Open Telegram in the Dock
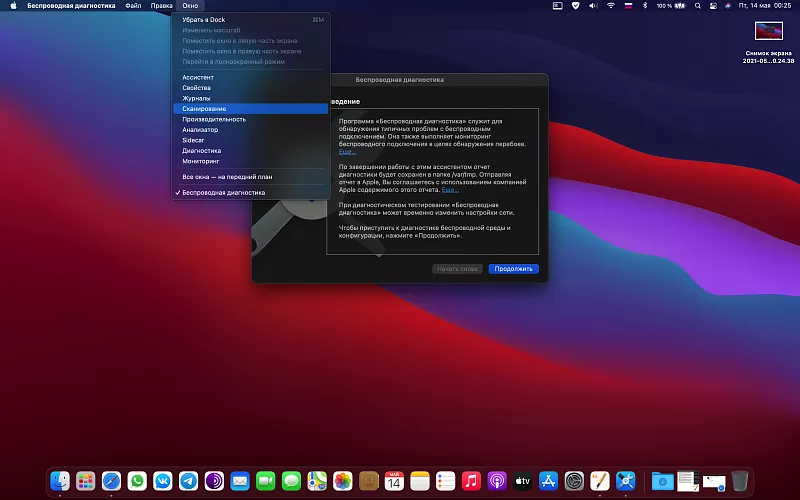 click(189, 481)
